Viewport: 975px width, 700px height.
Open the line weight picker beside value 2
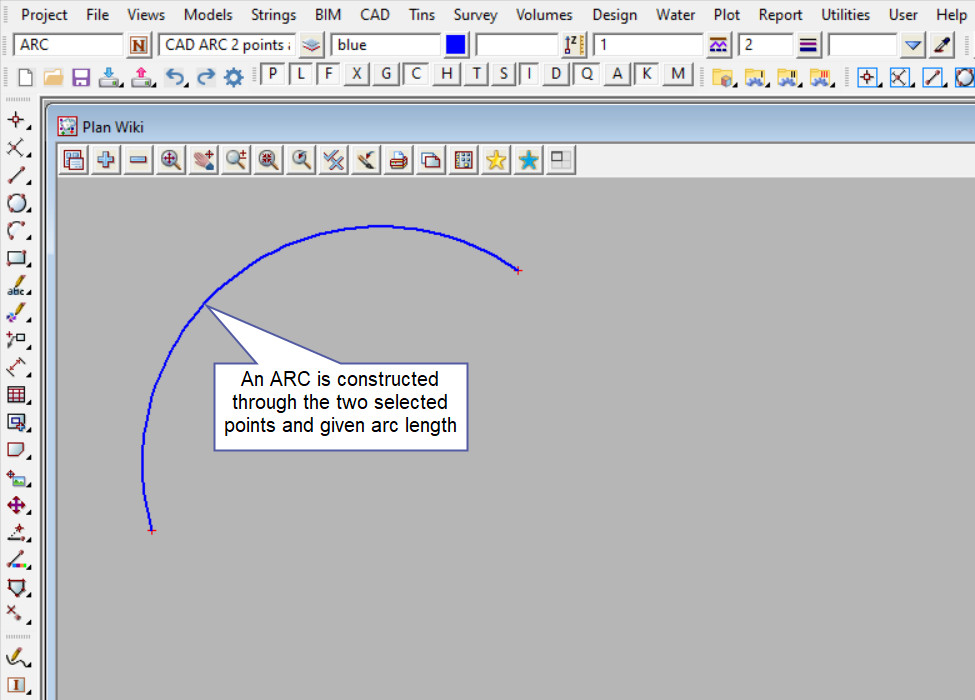[808, 45]
